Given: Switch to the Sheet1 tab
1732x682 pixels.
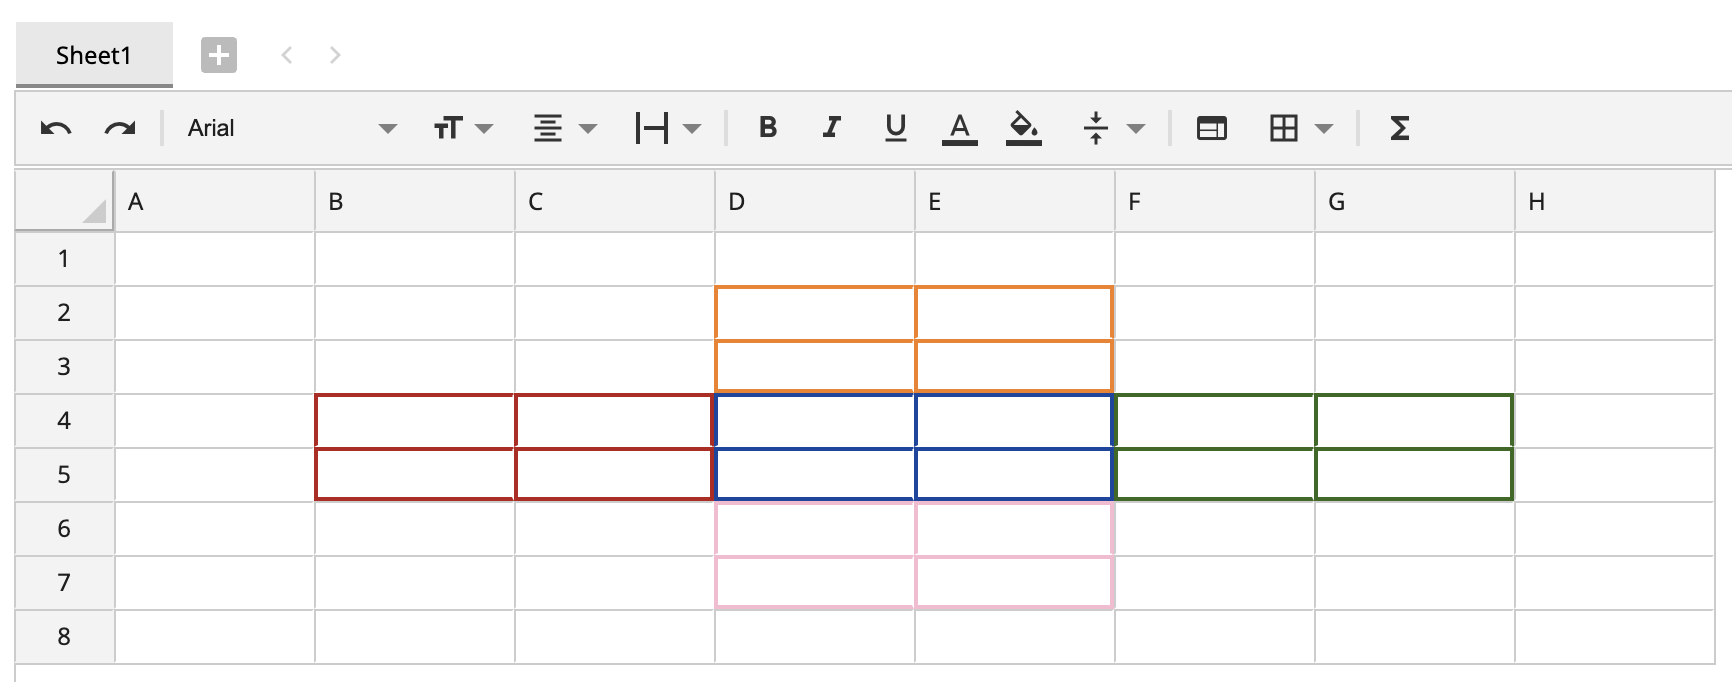Looking at the screenshot, I should 94,55.
